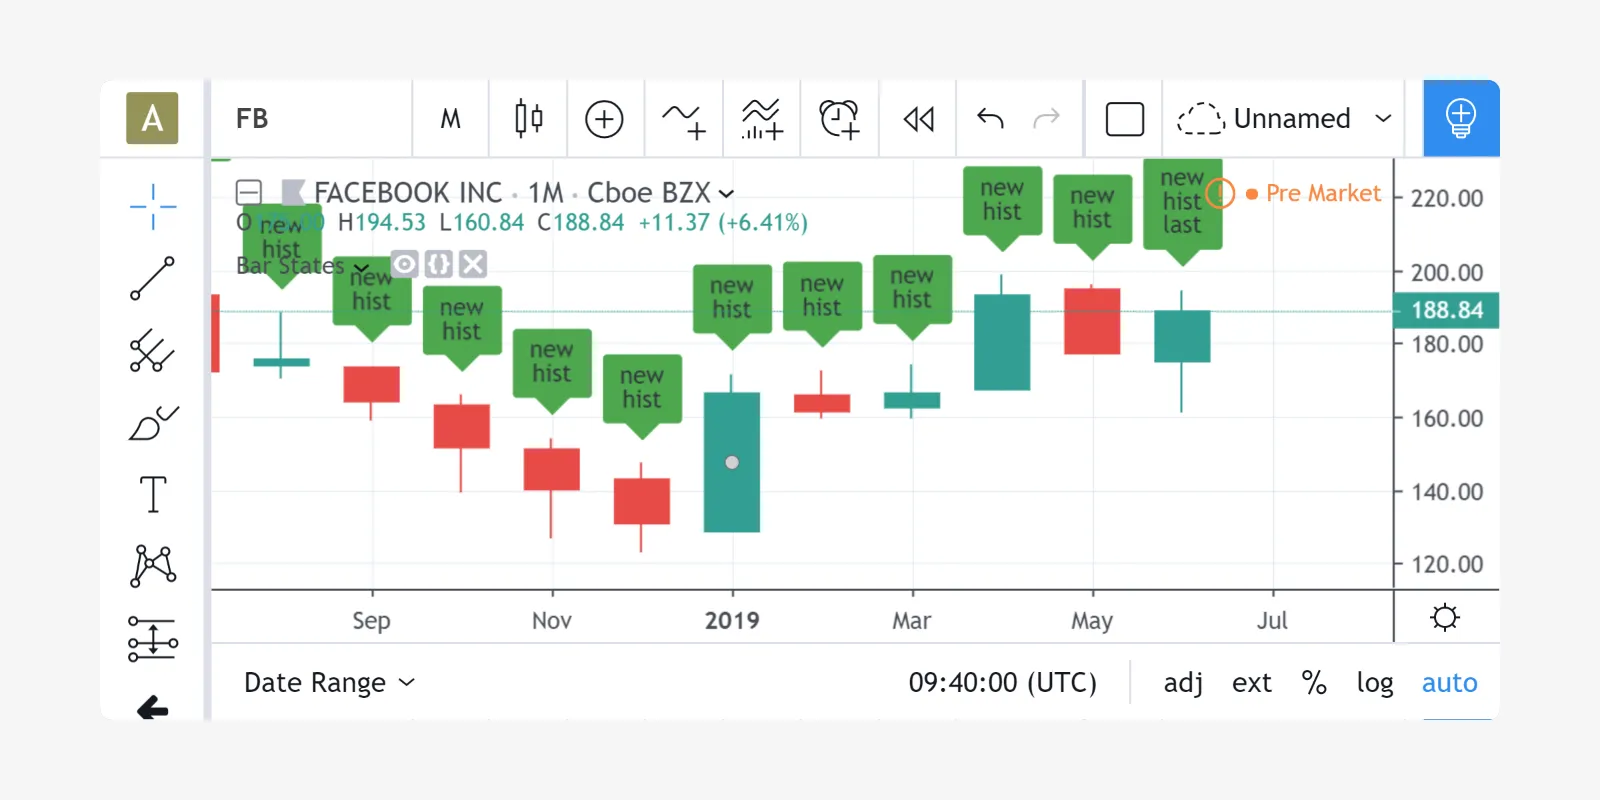The width and height of the screenshot is (1600, 800).
Task: Click the 09:40:00 (UTC) timezone clock
Action: coord(1002,683)
